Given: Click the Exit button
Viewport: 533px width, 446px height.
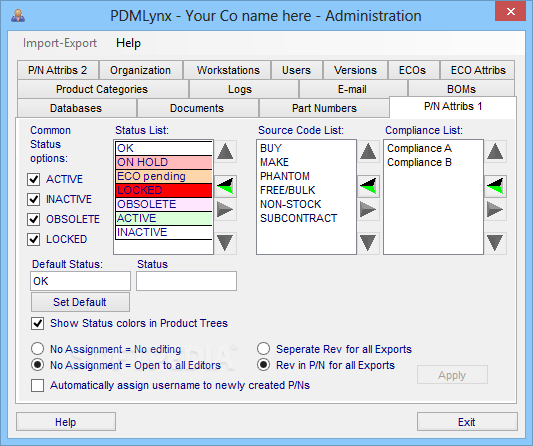Looking at the screenshot, I should [467, 422].
